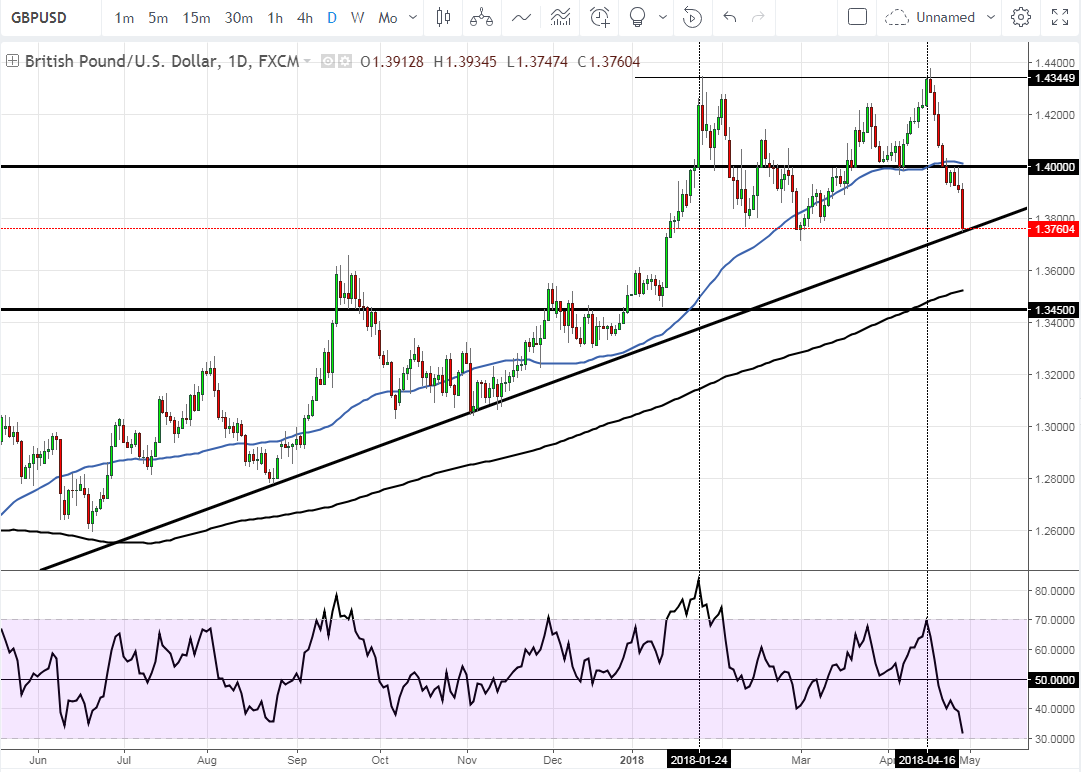The width and height of the screenshot is (1081, 772).
Task: Click the H1.39345 high value
Action: point(465,61)
